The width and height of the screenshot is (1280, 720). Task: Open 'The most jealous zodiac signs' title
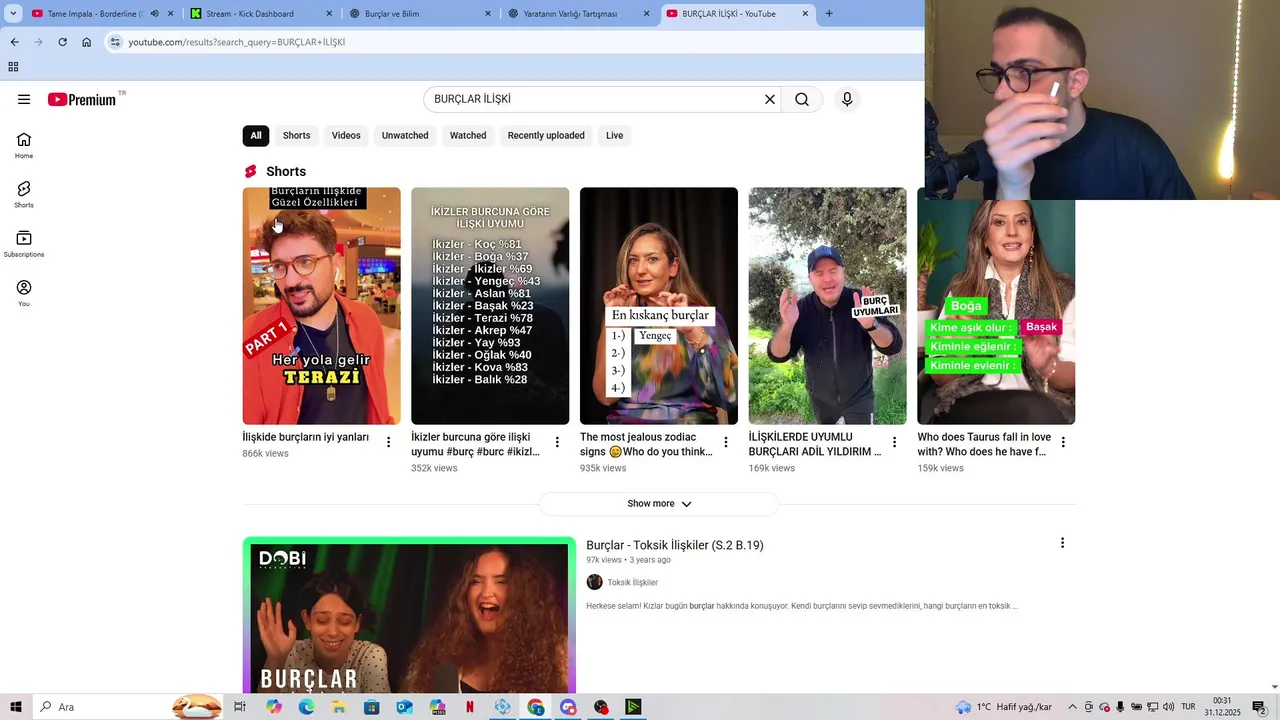tap(646, 444)
